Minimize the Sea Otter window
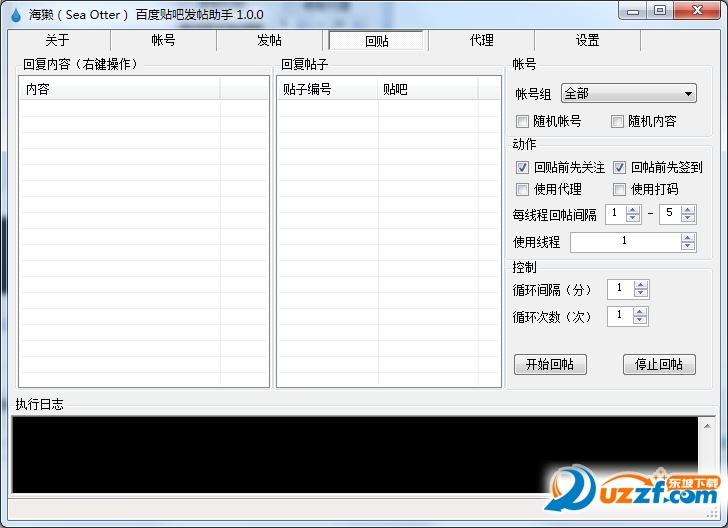The height and width of the screenshot is (528, 728). [633, 10]
